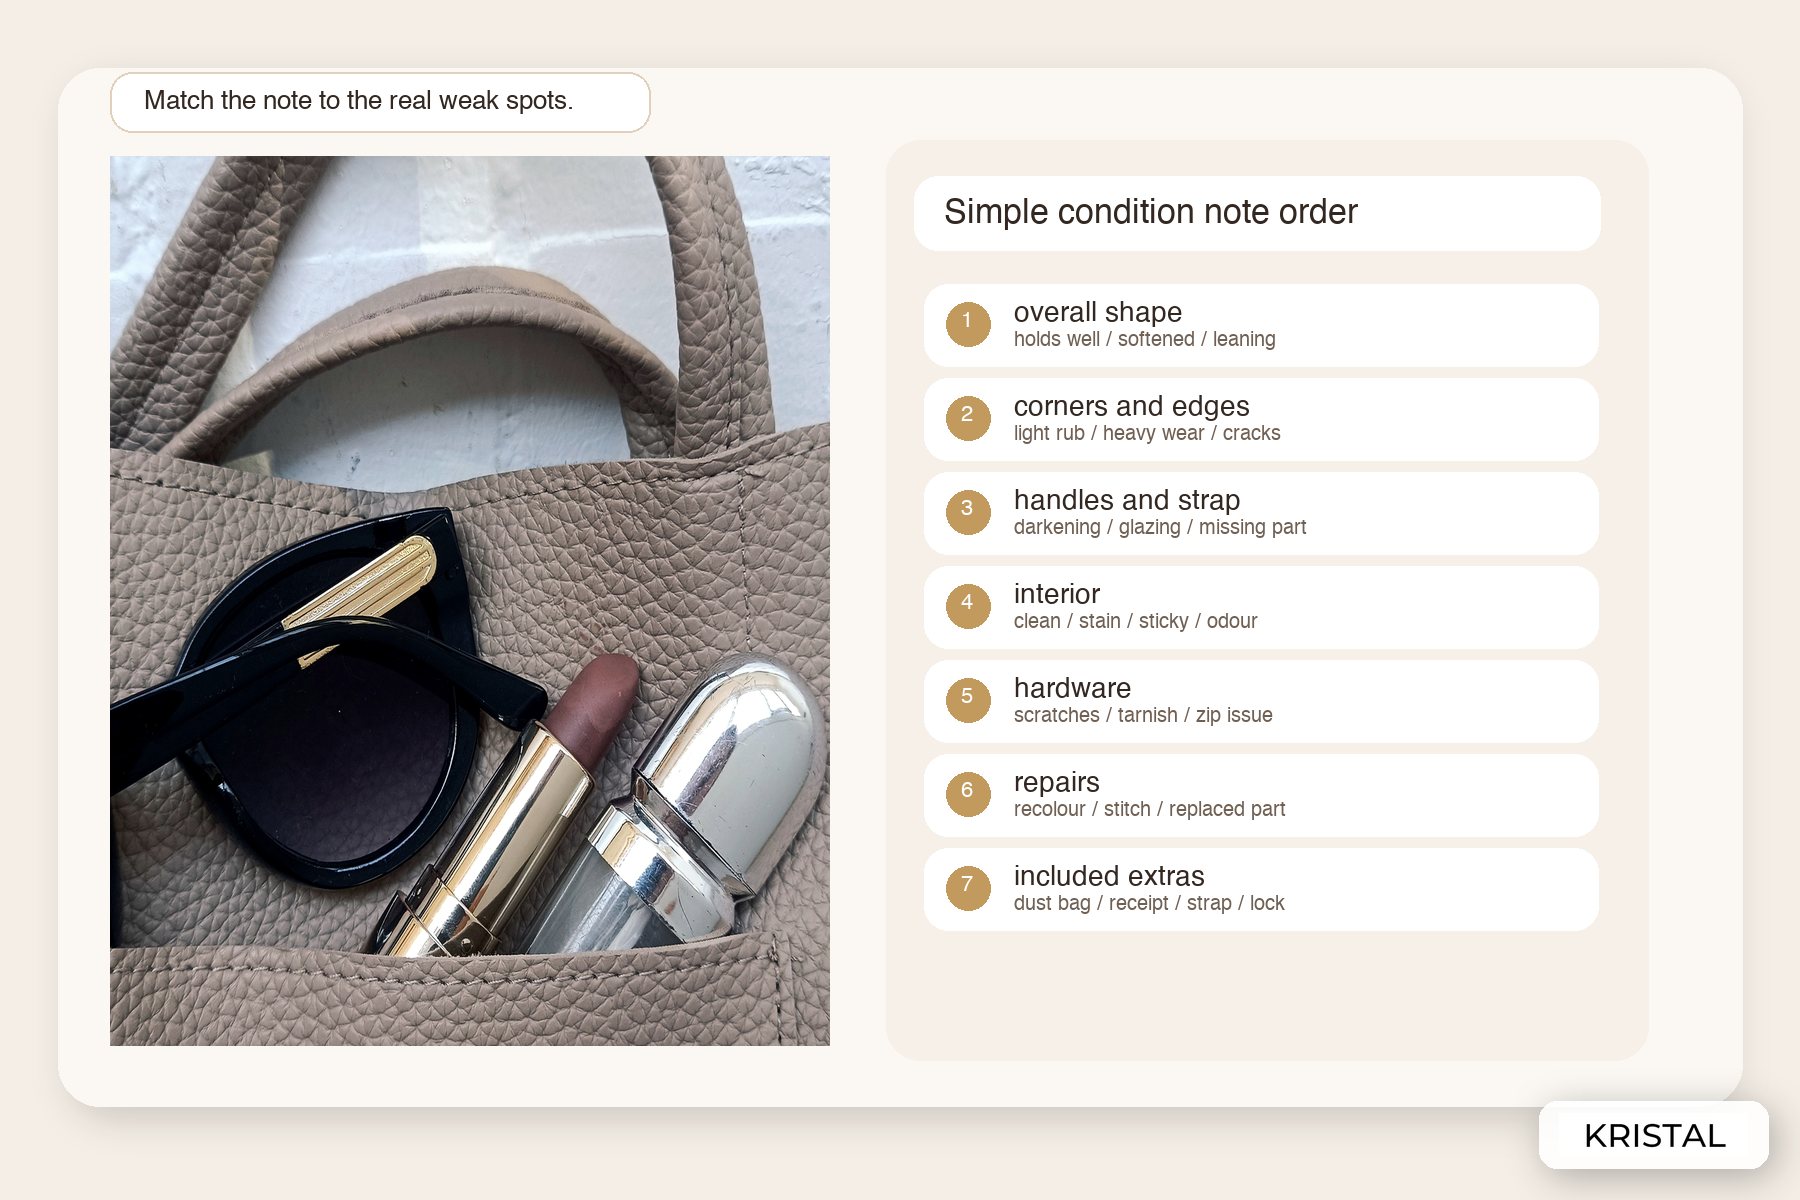The width and height of the screenshot is (1800, 1200).
Task: Click the number 3 badge beside handles and strap
Action: (x=968, y=512)
